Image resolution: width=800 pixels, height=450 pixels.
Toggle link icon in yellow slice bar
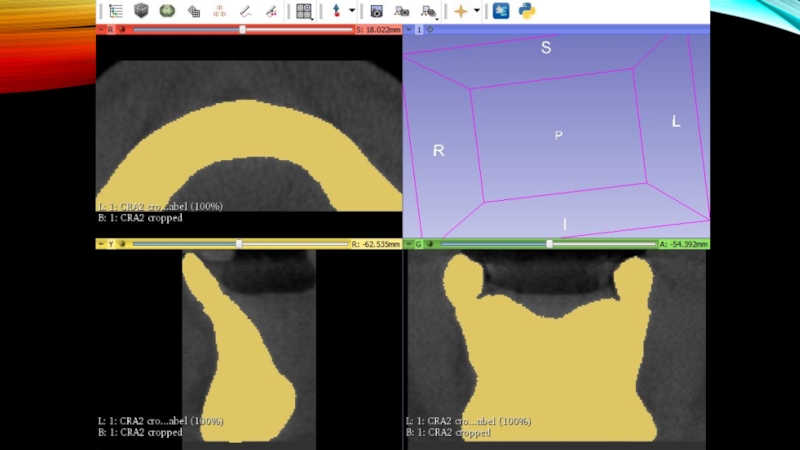pyautogui.click(x=122, y=244)
